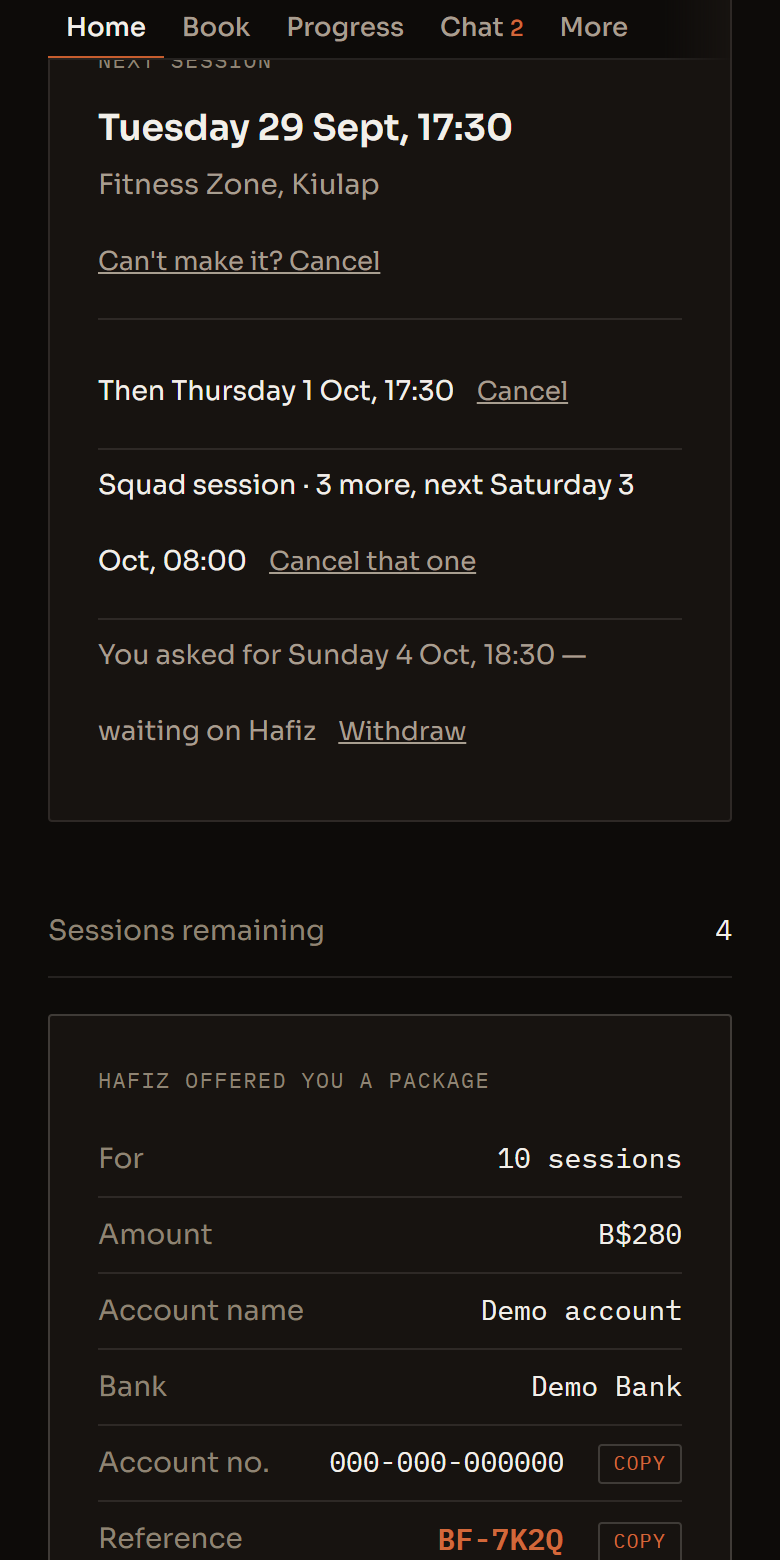Click the 000-000-000000 account number text
This screenshot has height=1560, width=780.
point(447,1463)
